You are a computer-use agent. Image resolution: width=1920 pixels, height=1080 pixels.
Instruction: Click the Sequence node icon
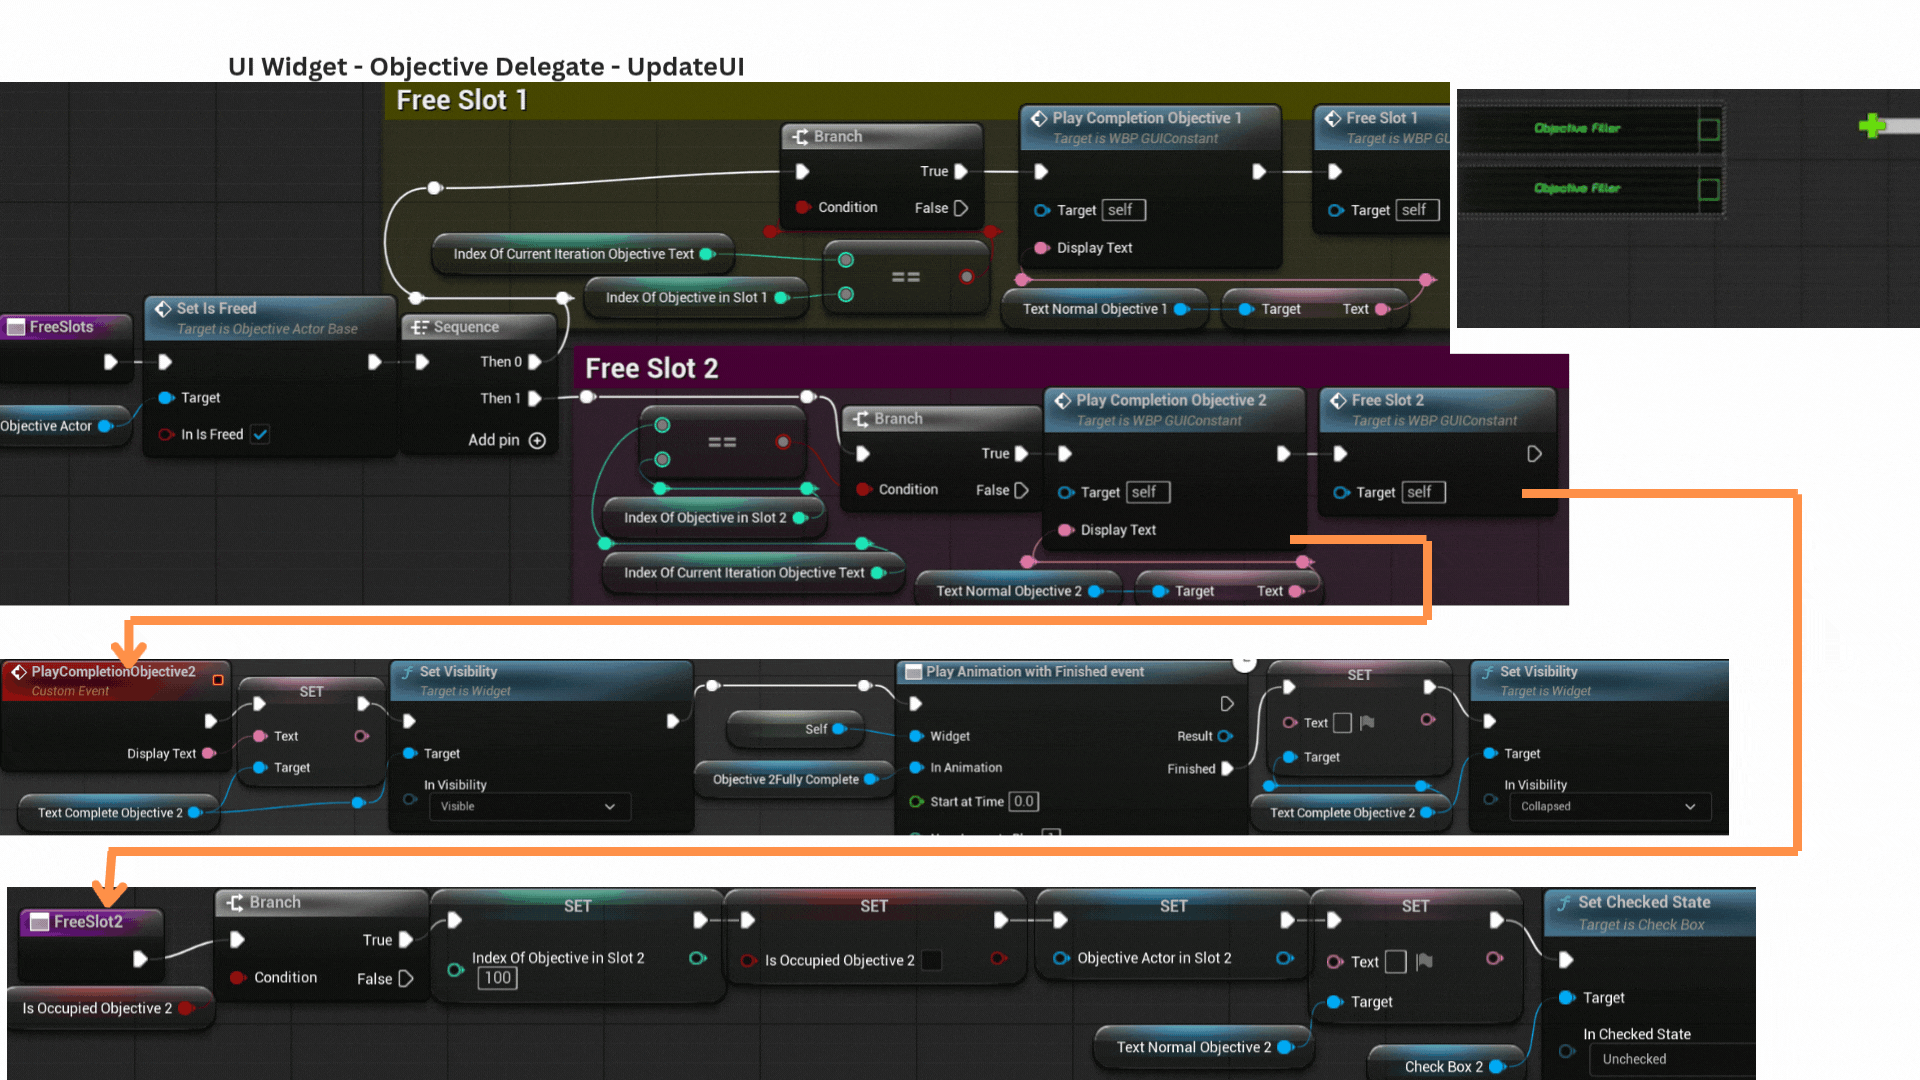pos(419,328)
